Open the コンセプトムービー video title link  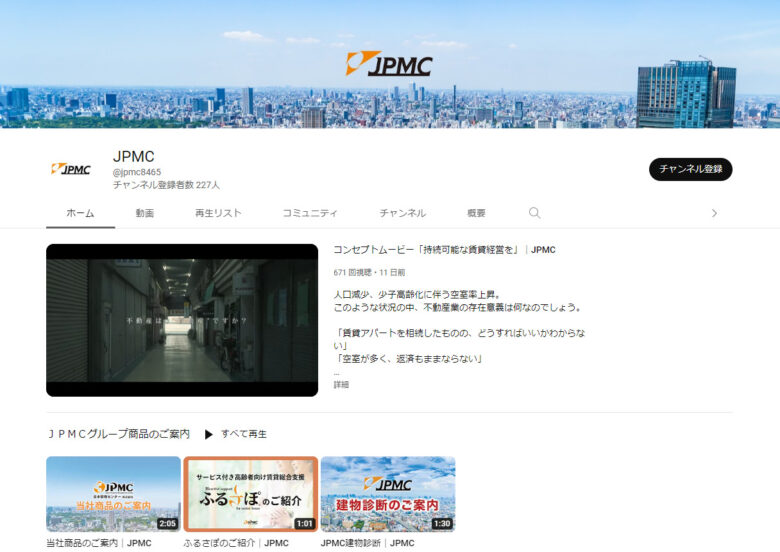[x=444, y=250]
